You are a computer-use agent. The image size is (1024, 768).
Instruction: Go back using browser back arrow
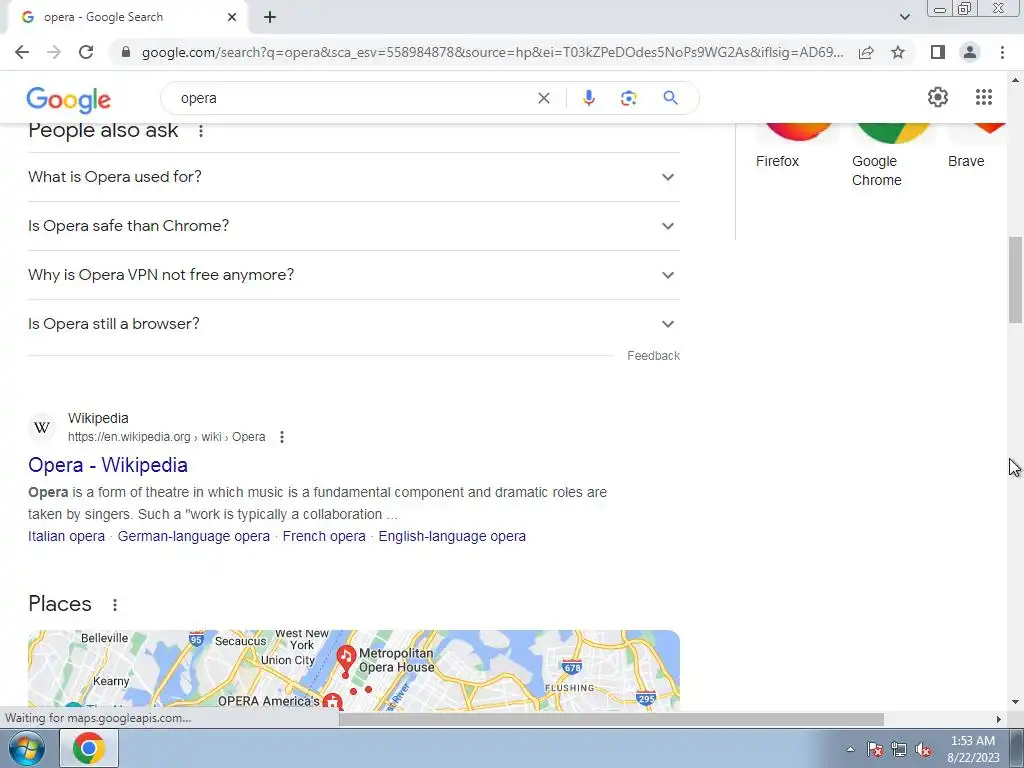[x=22, y=52]
